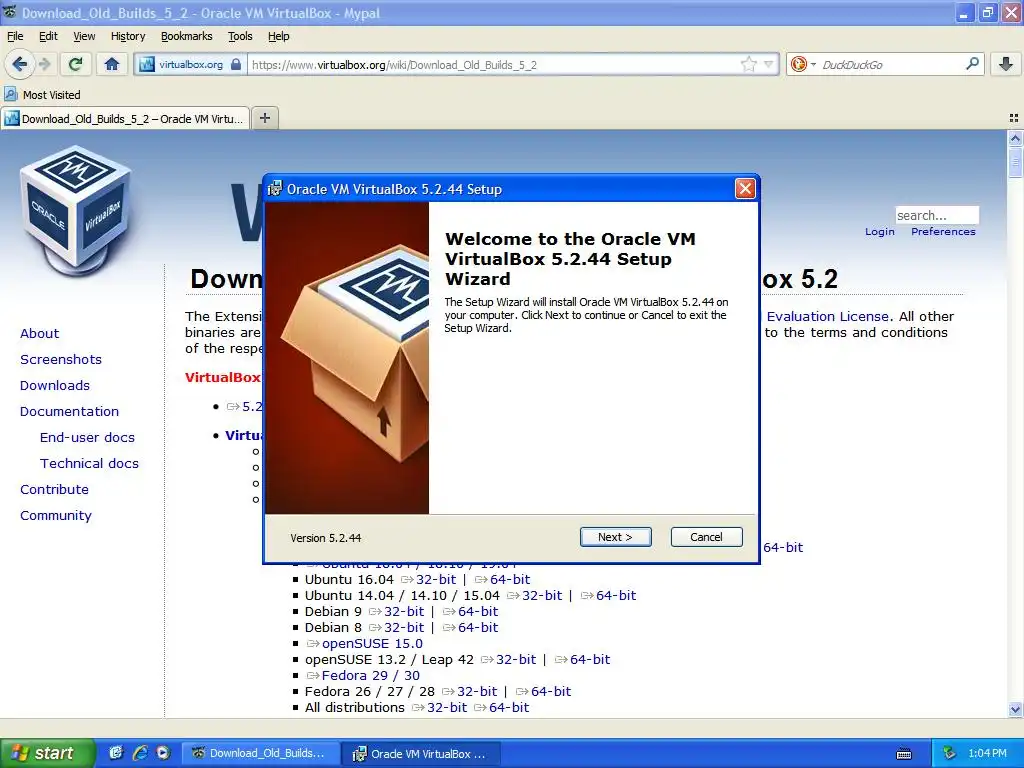Open the Contribute sidebar link
The image size is (1024, 768).
[x=54, y=489]
